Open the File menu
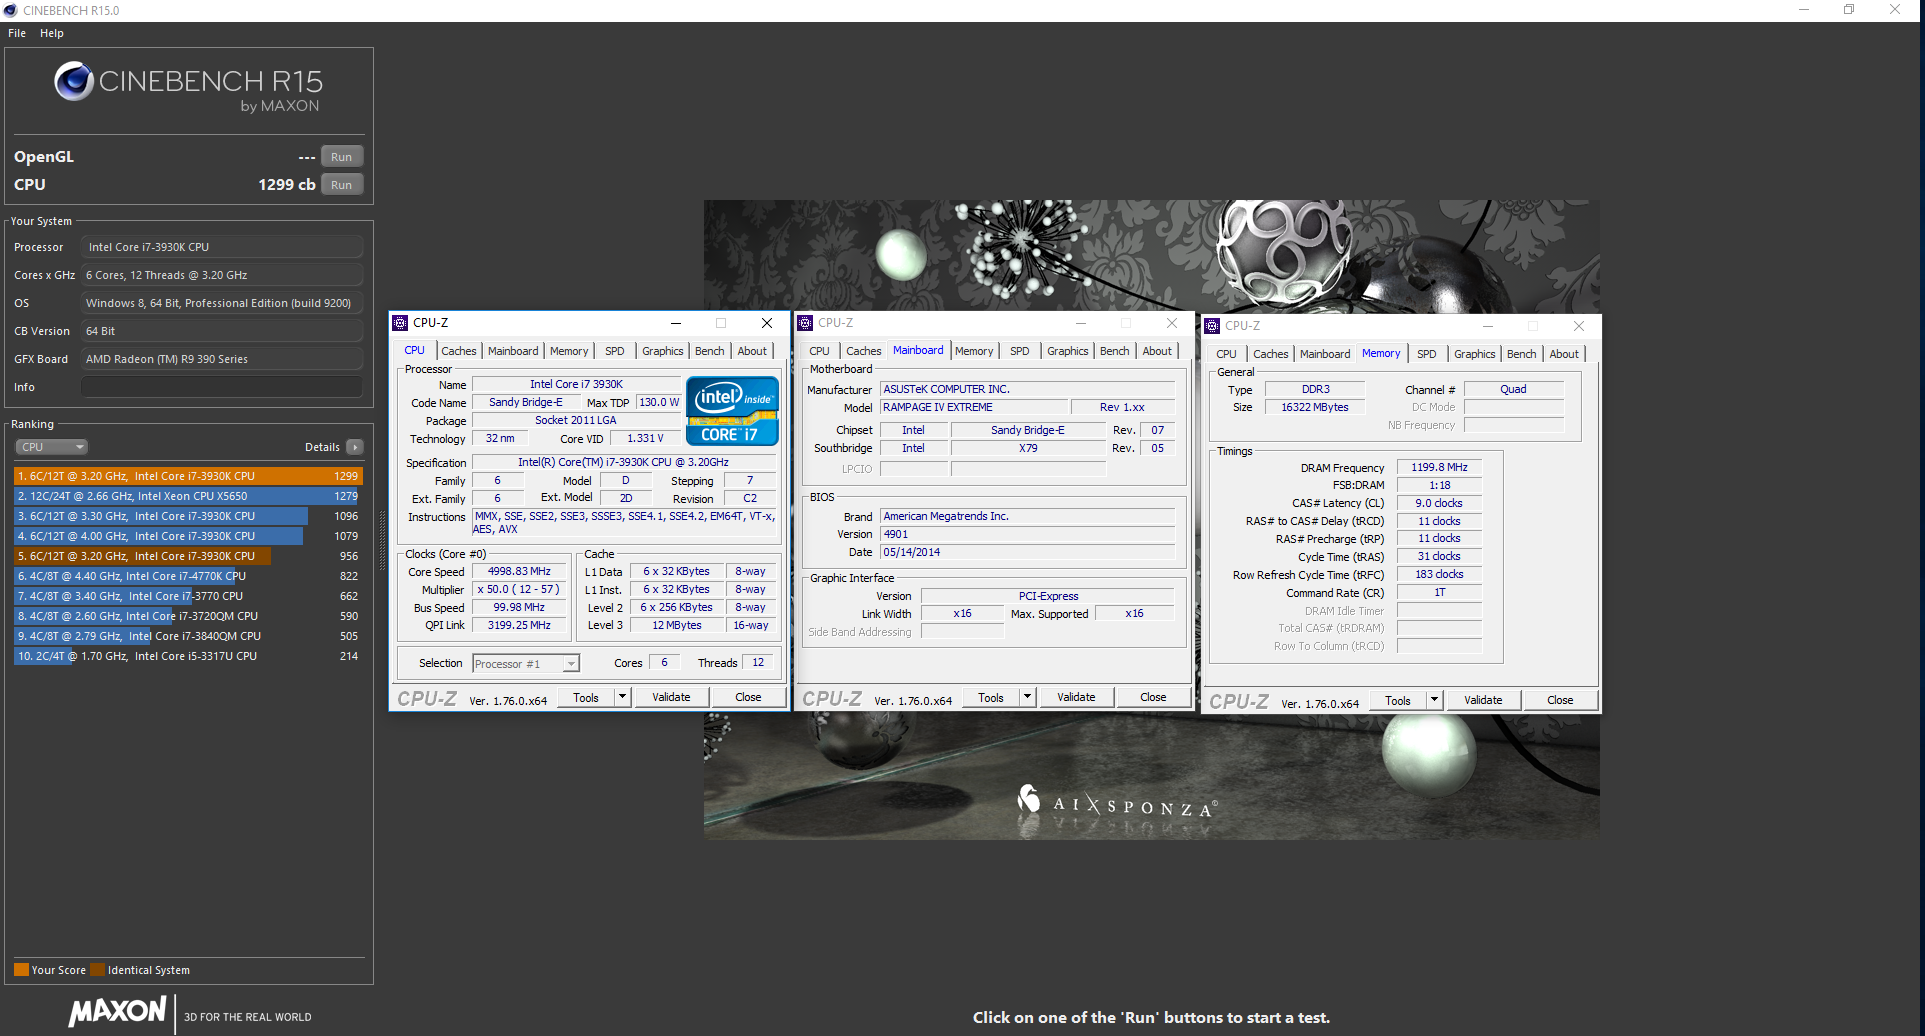Screen dimensions: 1925x1036 pyautogui.click(x=17, y=33)
